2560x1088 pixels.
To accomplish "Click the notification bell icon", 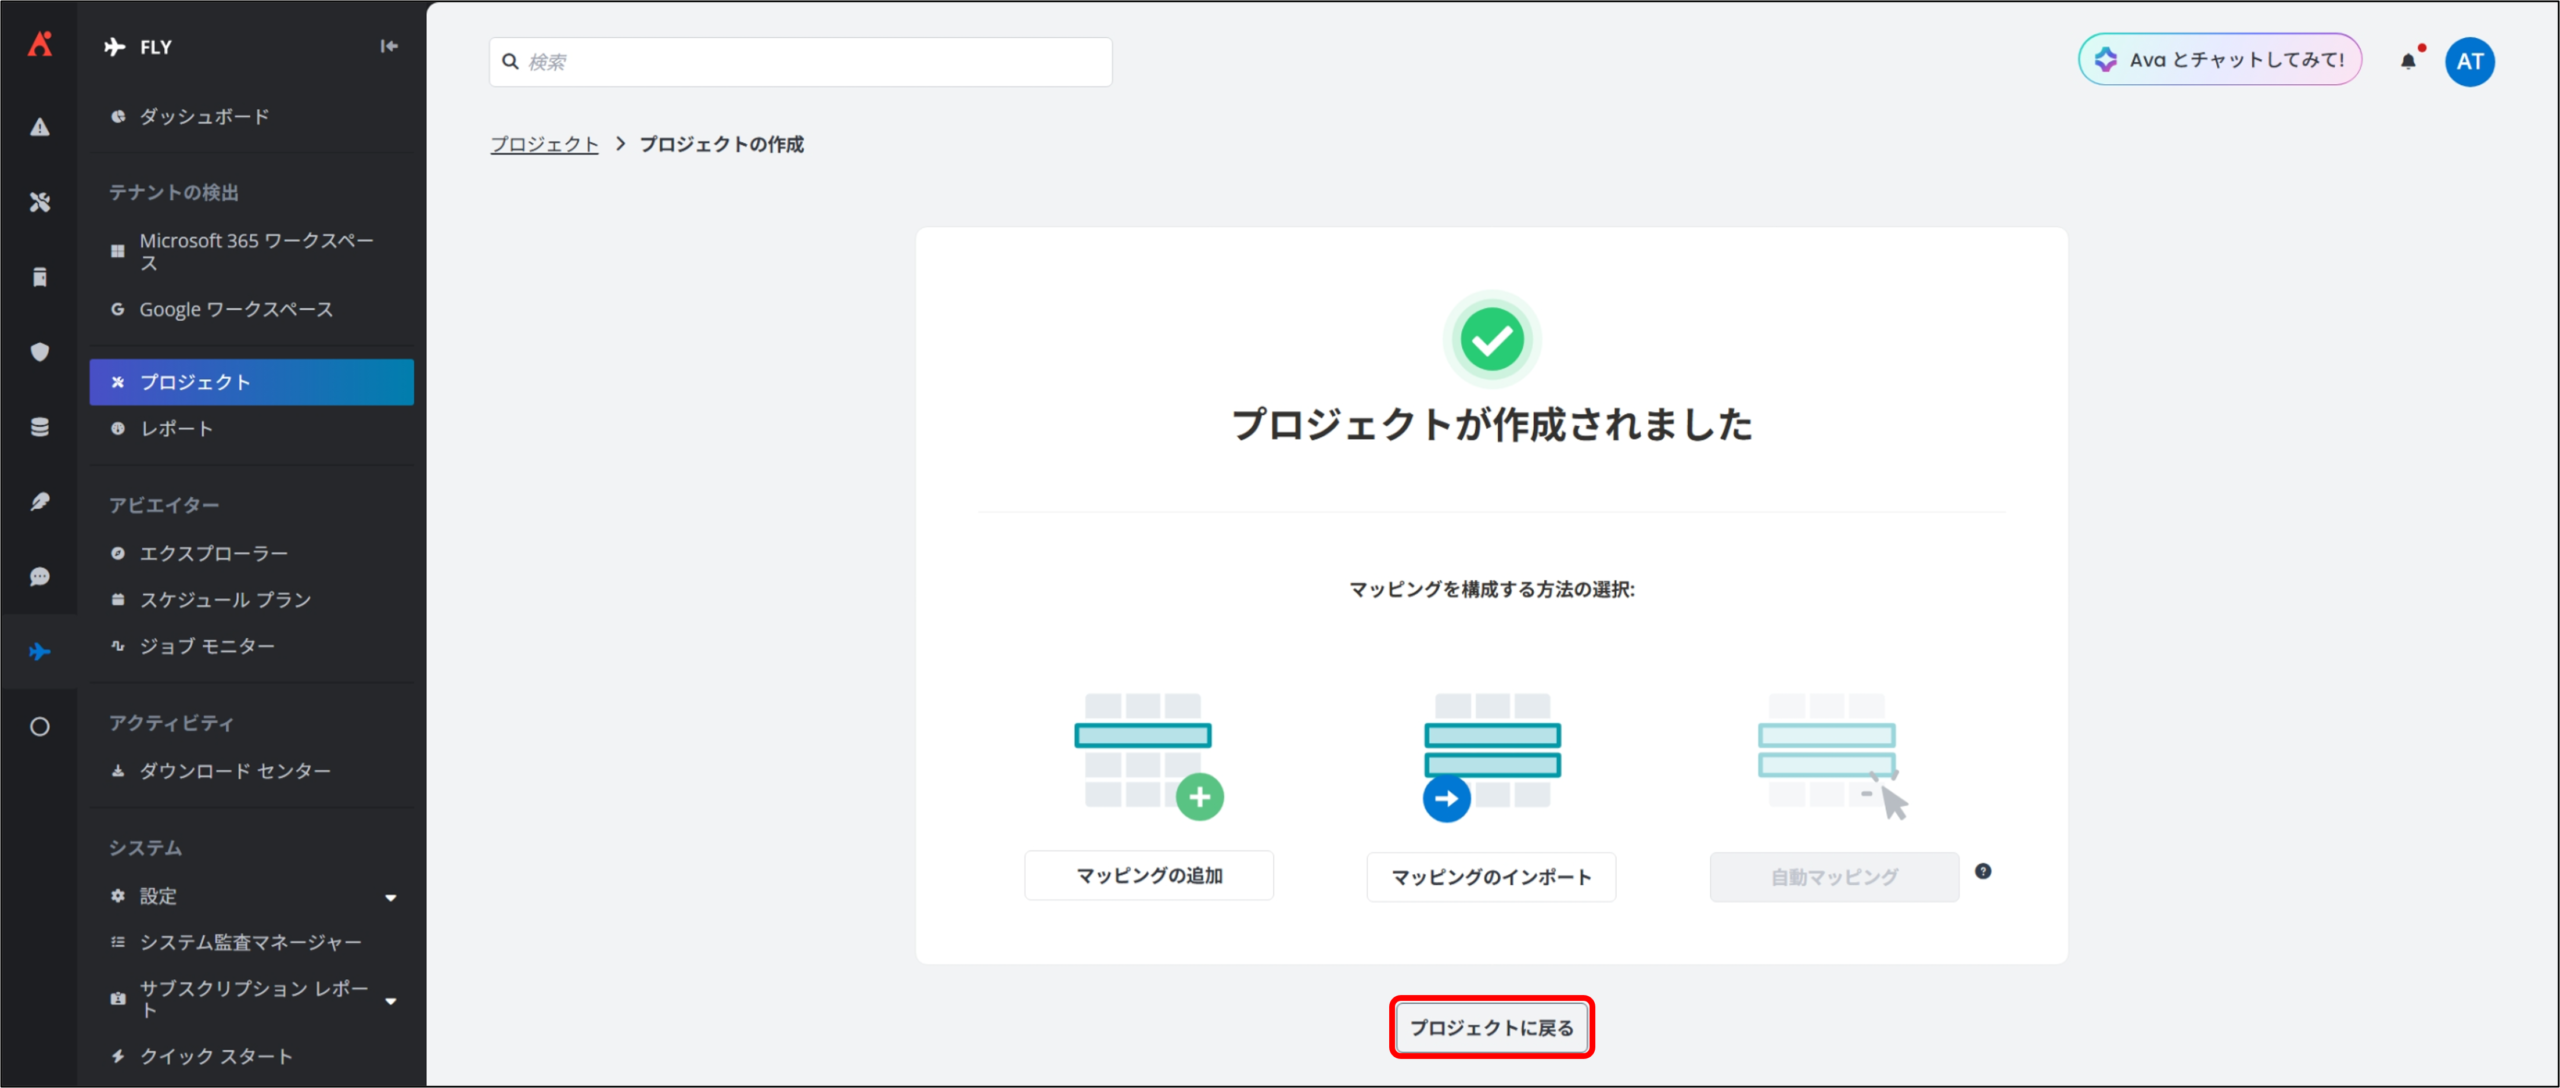I will (2408, 62).
